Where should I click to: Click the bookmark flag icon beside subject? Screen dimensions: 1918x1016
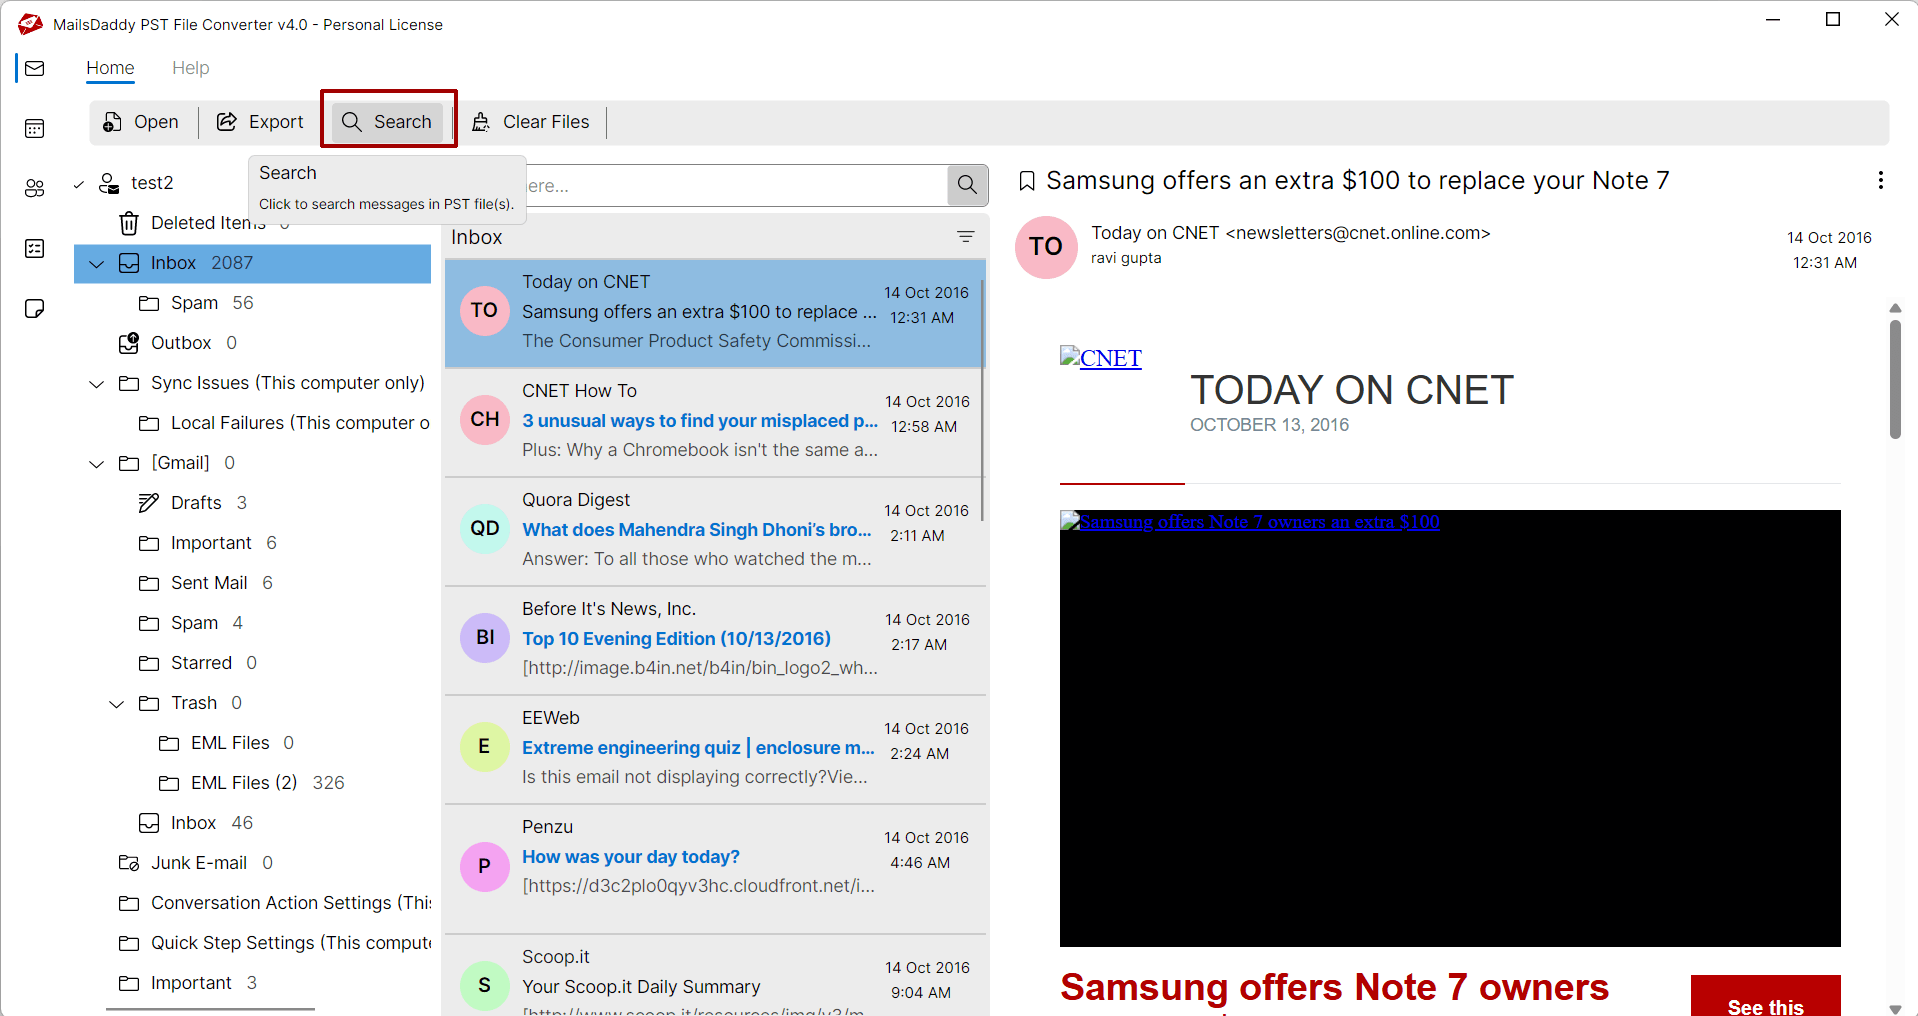1026,181
